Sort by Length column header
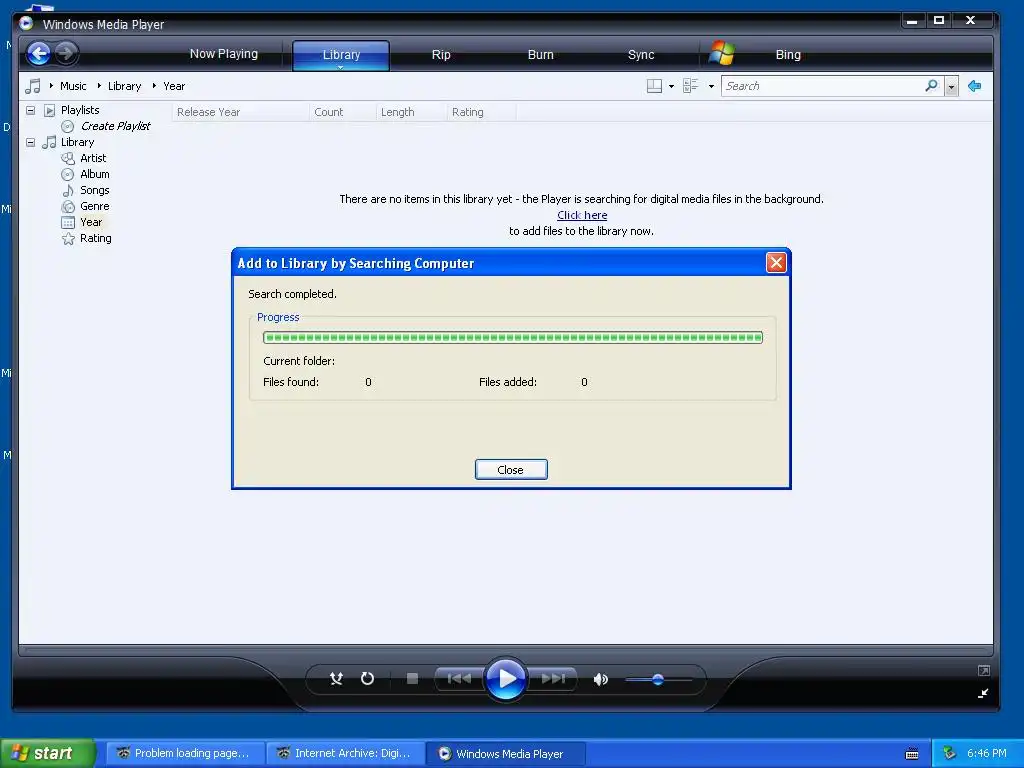The image size is (1024, 768). (411, 112)
